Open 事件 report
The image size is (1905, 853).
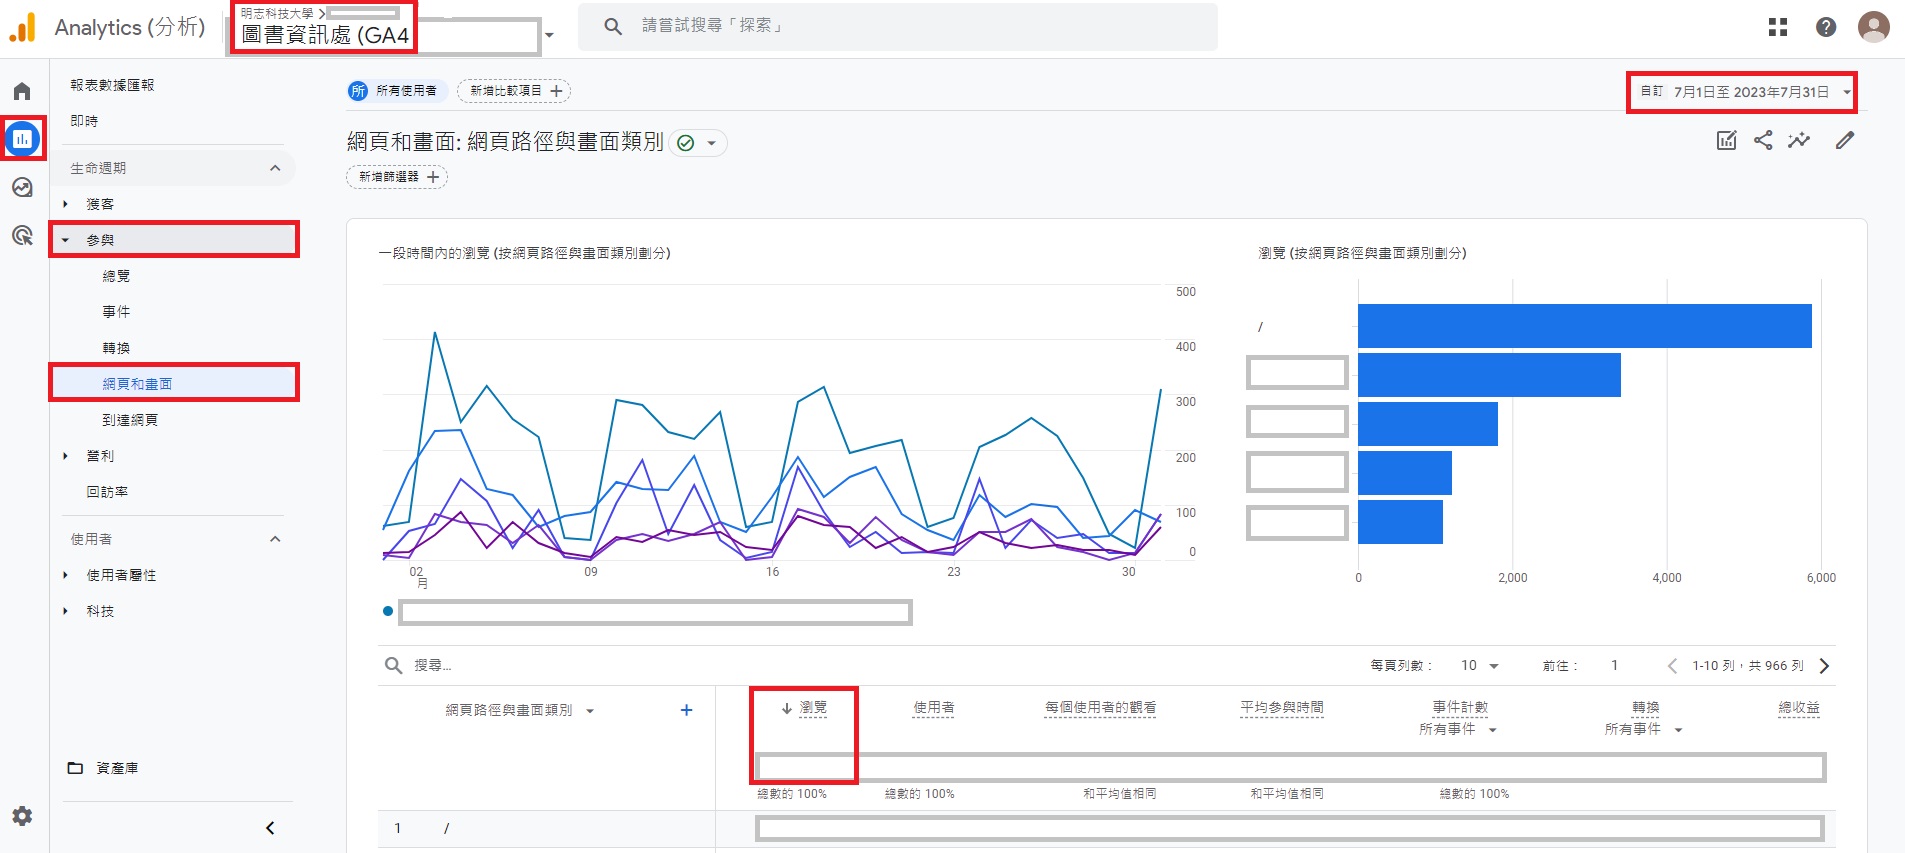click(116, 312)
